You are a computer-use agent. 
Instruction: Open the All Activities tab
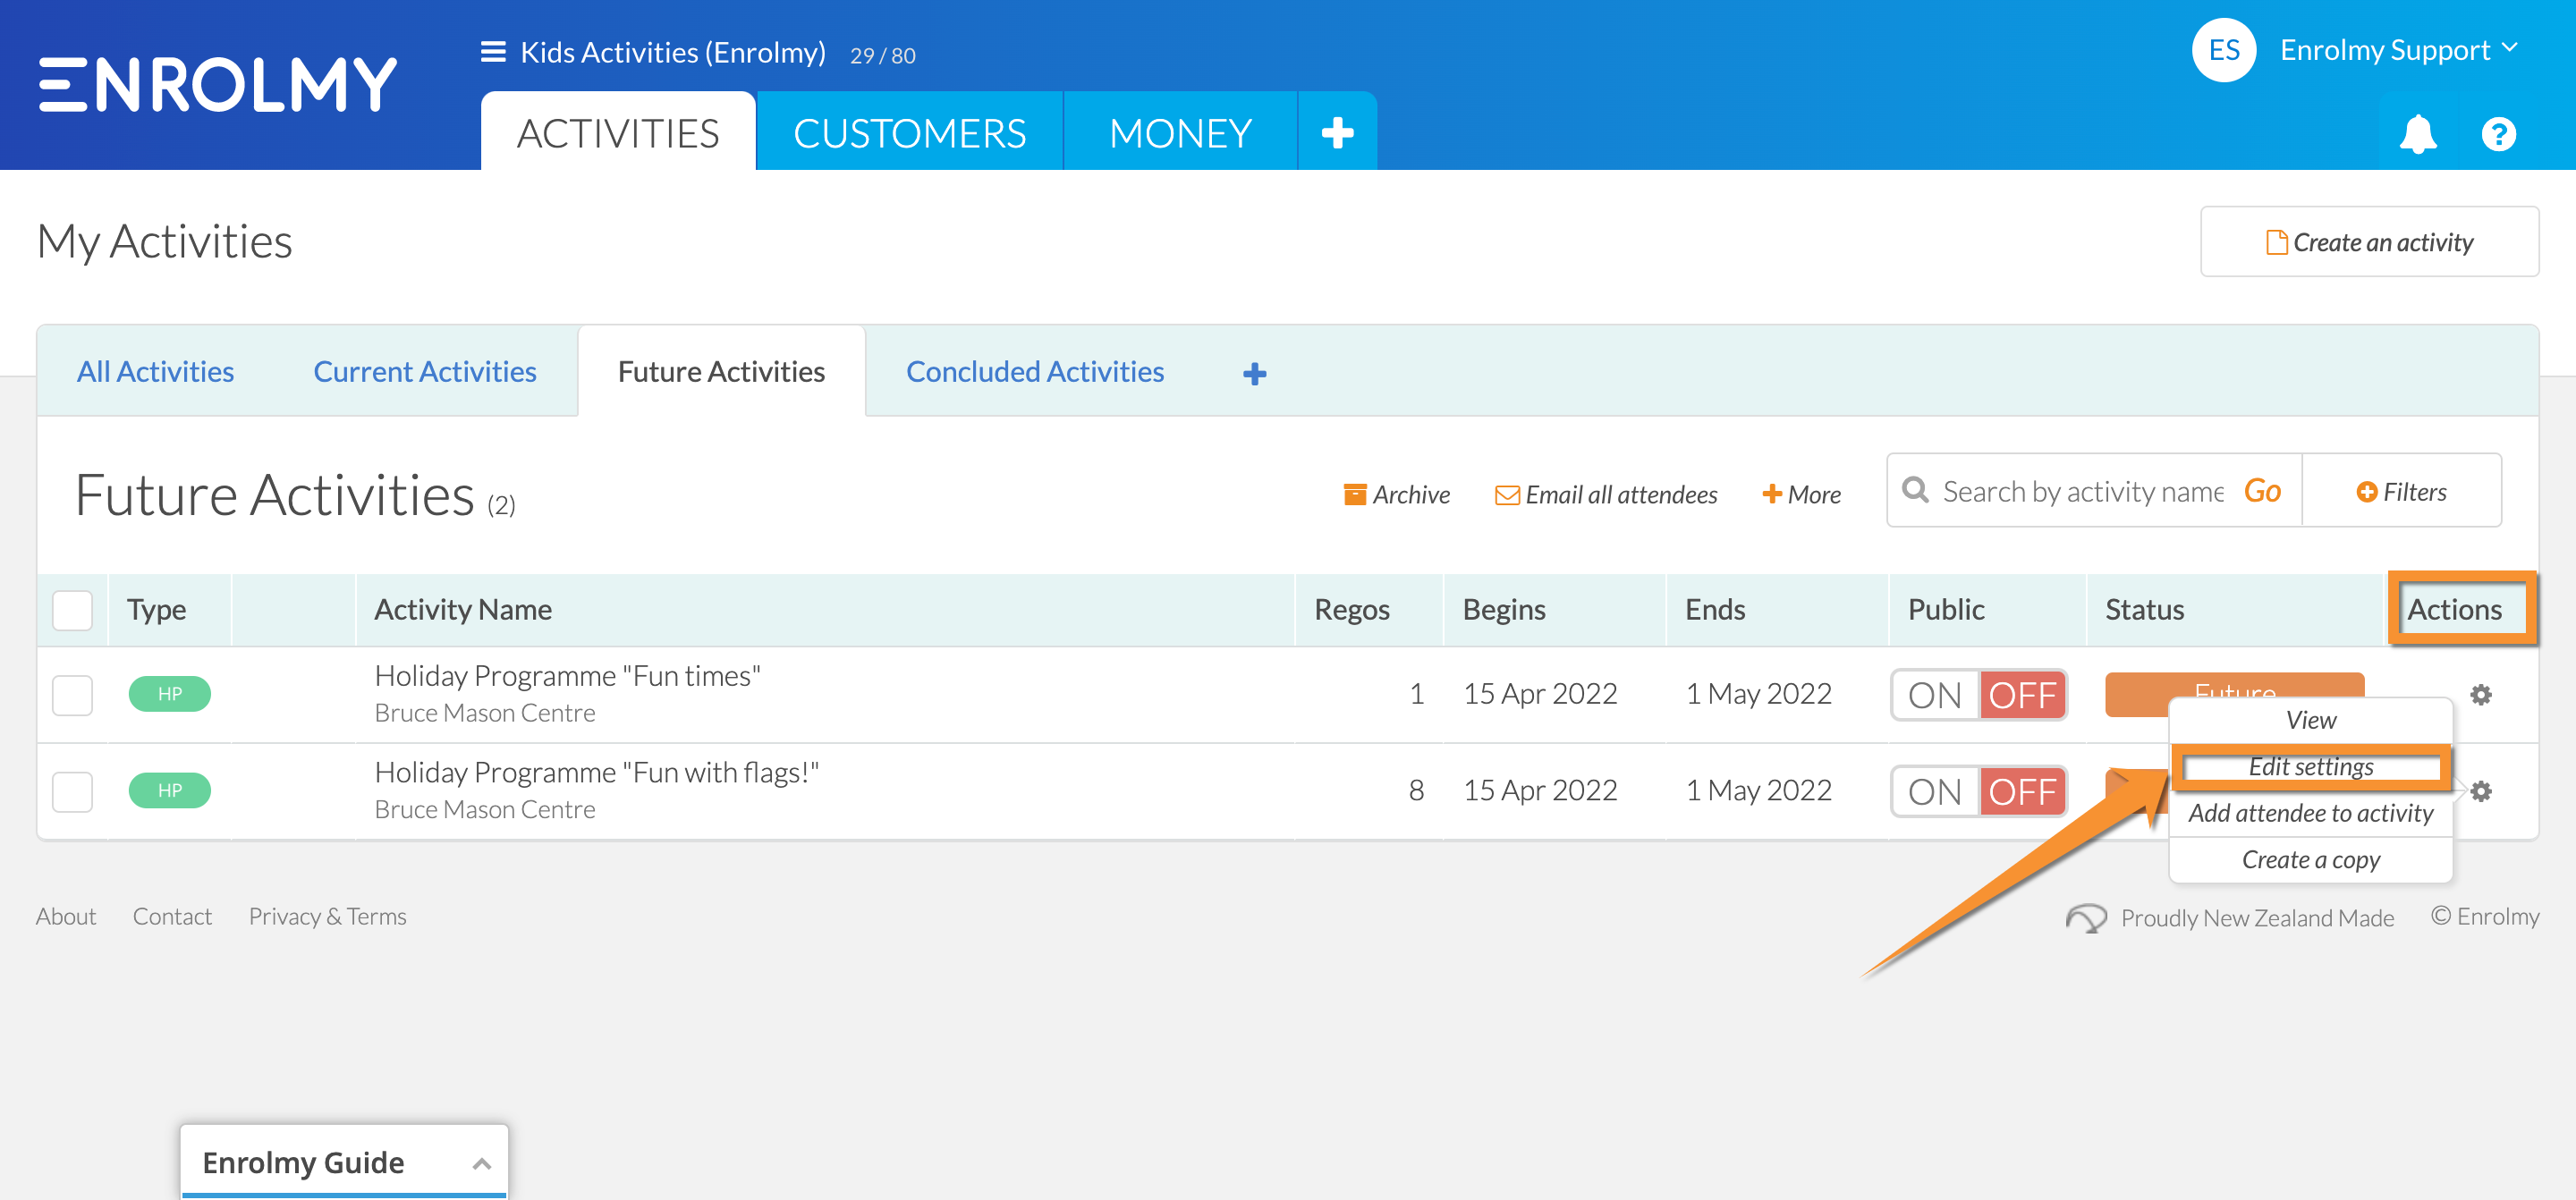click(155, 371)
